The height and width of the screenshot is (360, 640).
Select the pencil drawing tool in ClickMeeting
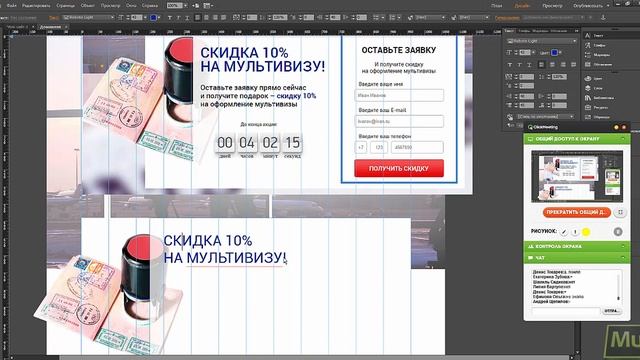click(564, 232)
